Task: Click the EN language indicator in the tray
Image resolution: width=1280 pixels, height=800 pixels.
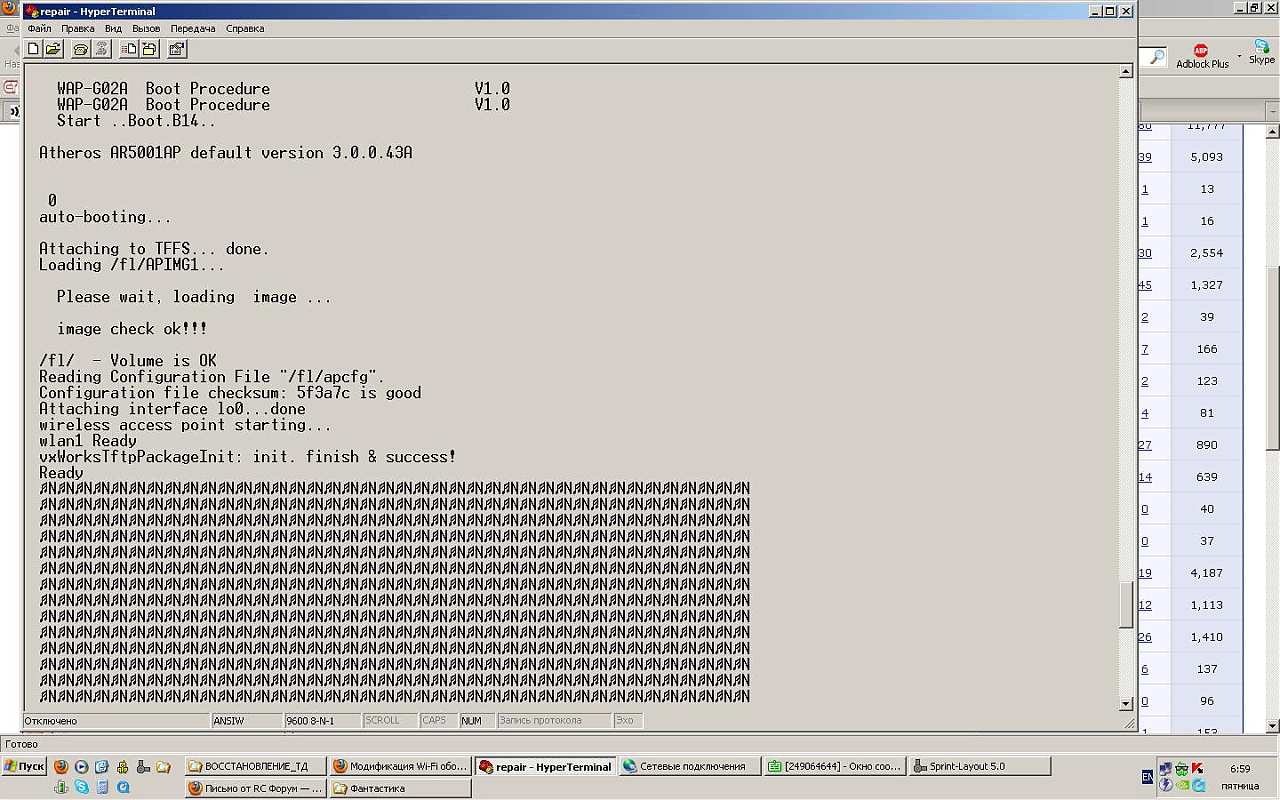Action: pos(1147,777)
